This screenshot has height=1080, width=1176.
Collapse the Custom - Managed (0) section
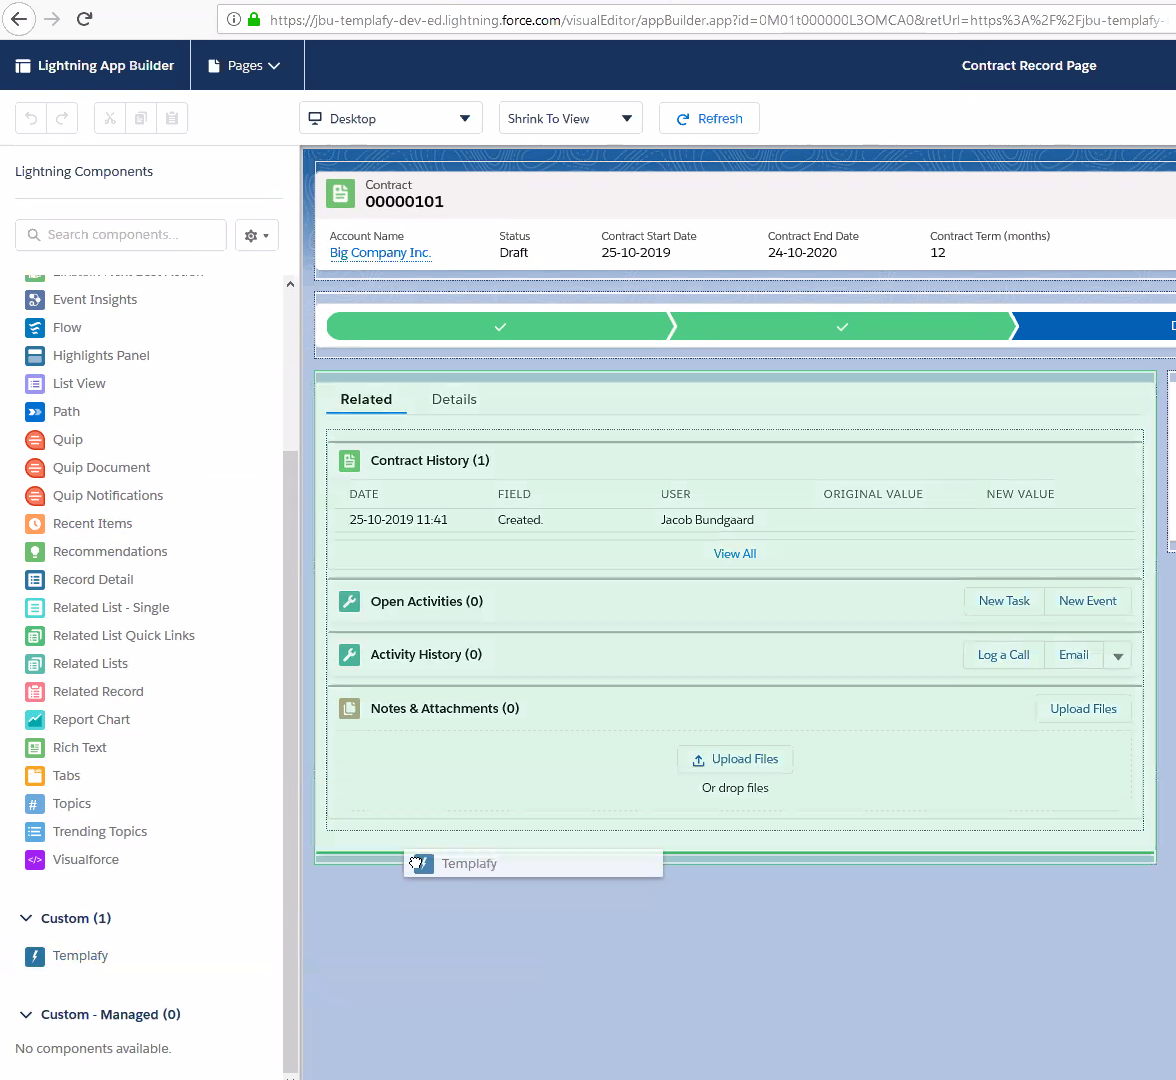click(x=26, y=1015)
